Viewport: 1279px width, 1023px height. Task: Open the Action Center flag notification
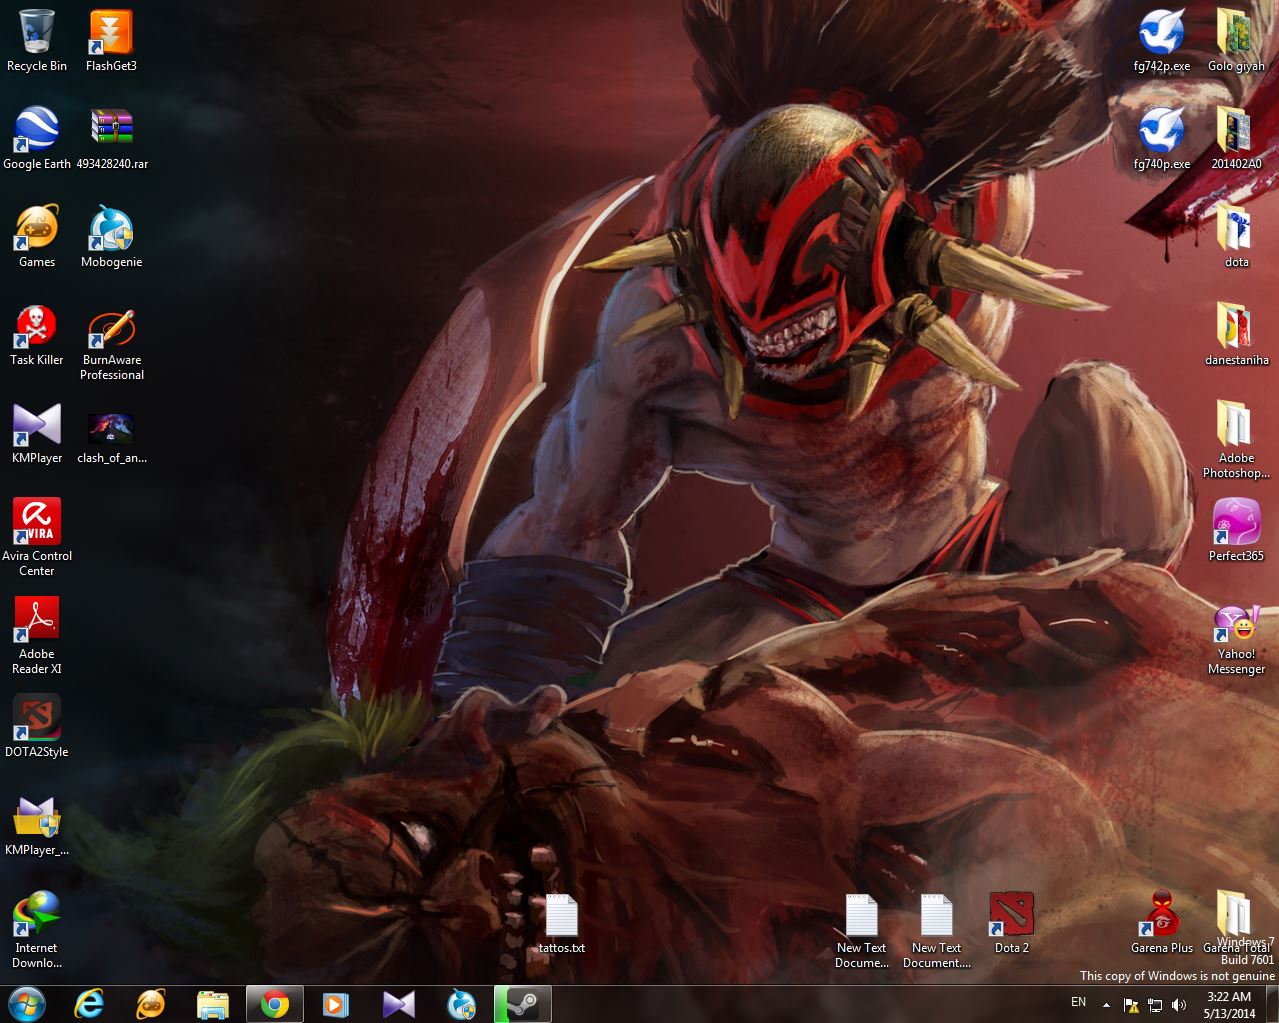[1132, 1005]
